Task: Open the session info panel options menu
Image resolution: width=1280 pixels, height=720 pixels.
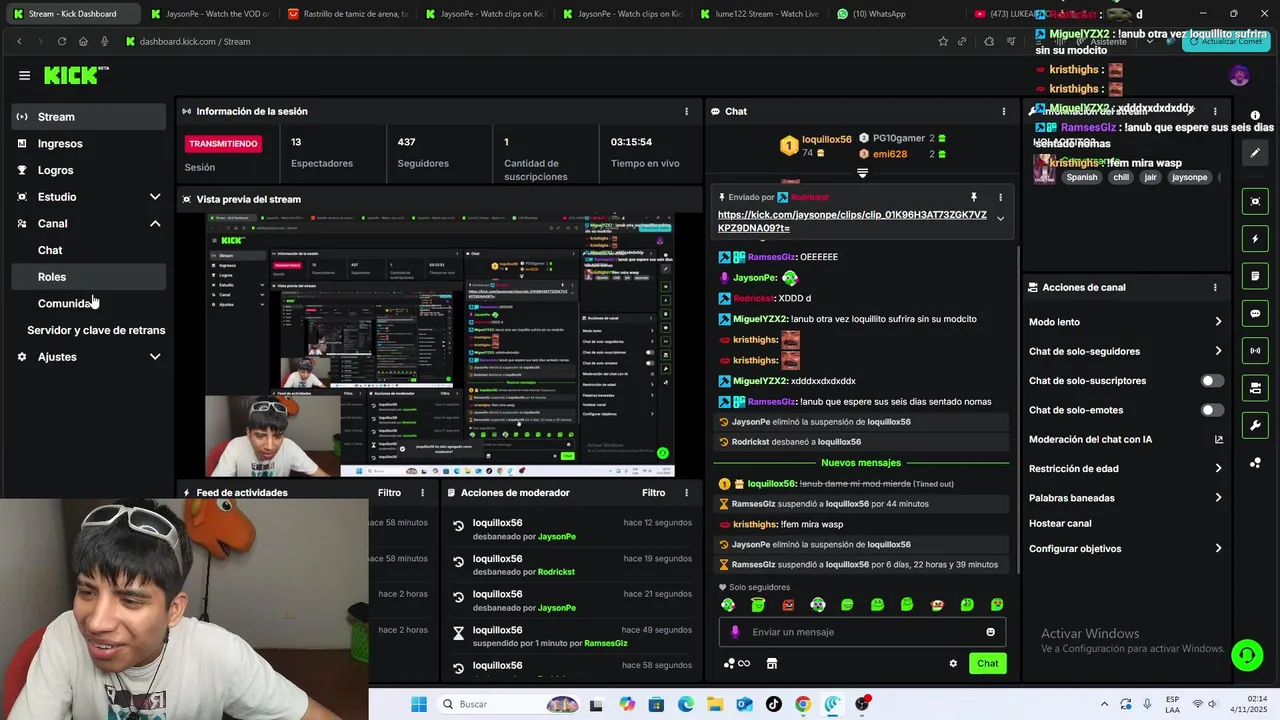Action: [x=686, y=111]
